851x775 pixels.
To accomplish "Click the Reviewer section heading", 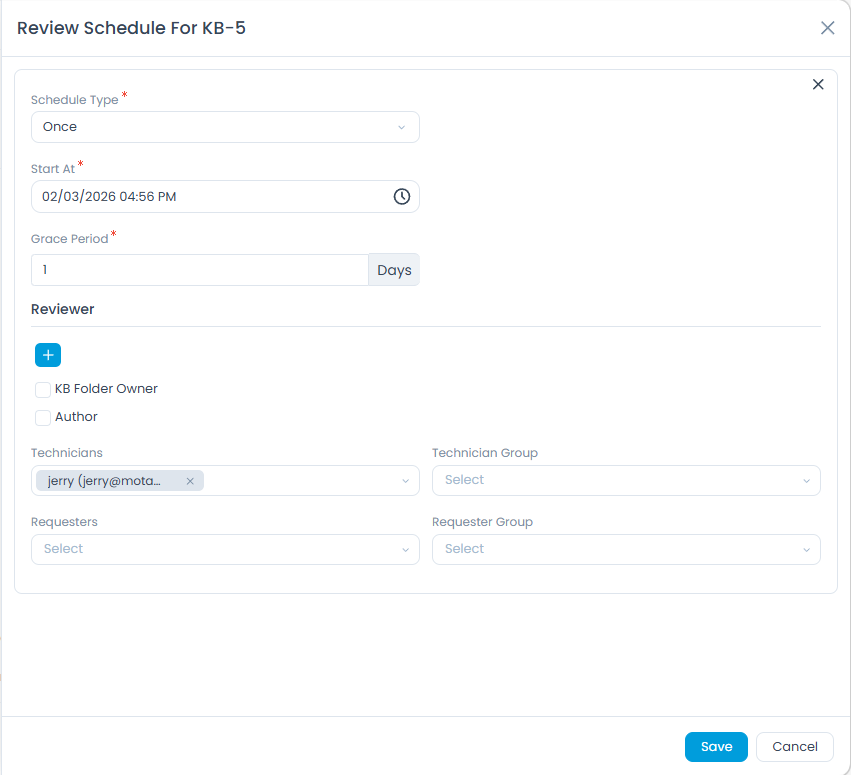I will (63, 310).
